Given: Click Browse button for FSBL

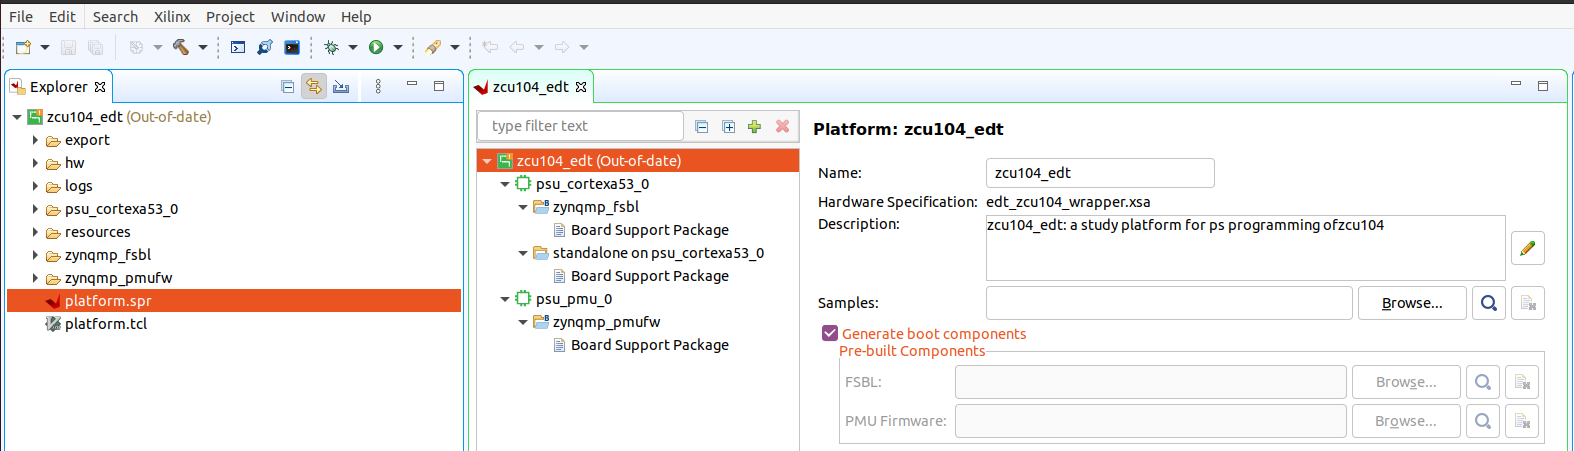Looking at the screenshot, I should pyautogui.click(x=1406, y=382).
